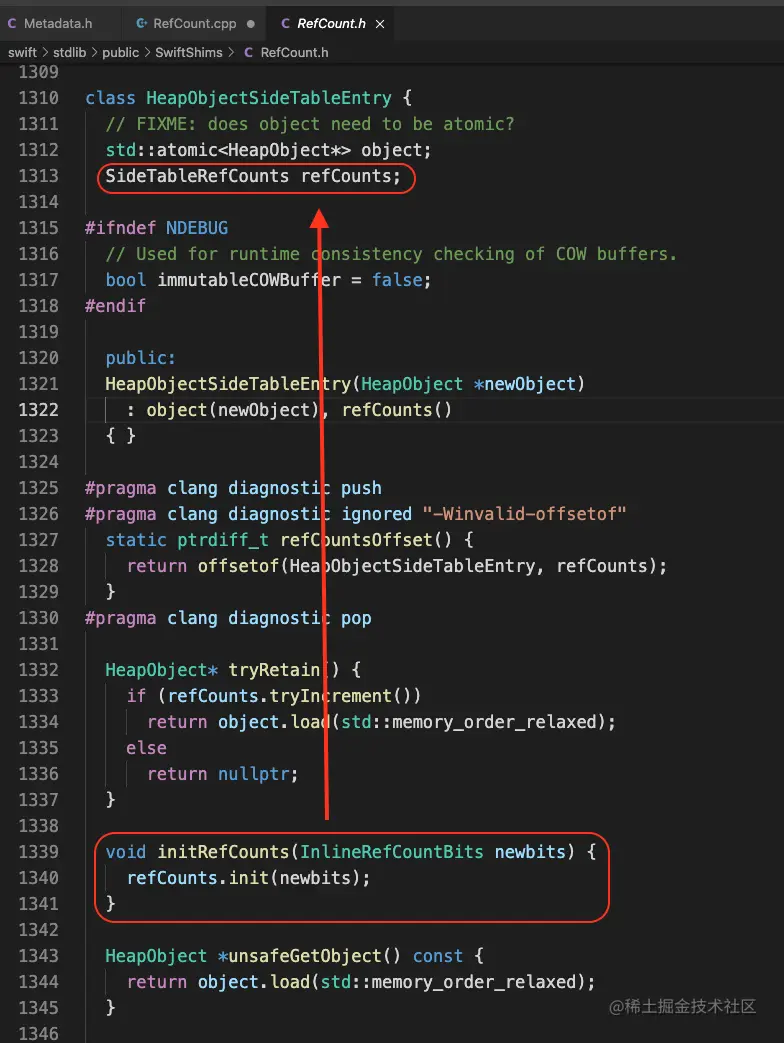Click the public: access specifier
This screenshot has width=784, height=1043.
(x=140, y=358)
